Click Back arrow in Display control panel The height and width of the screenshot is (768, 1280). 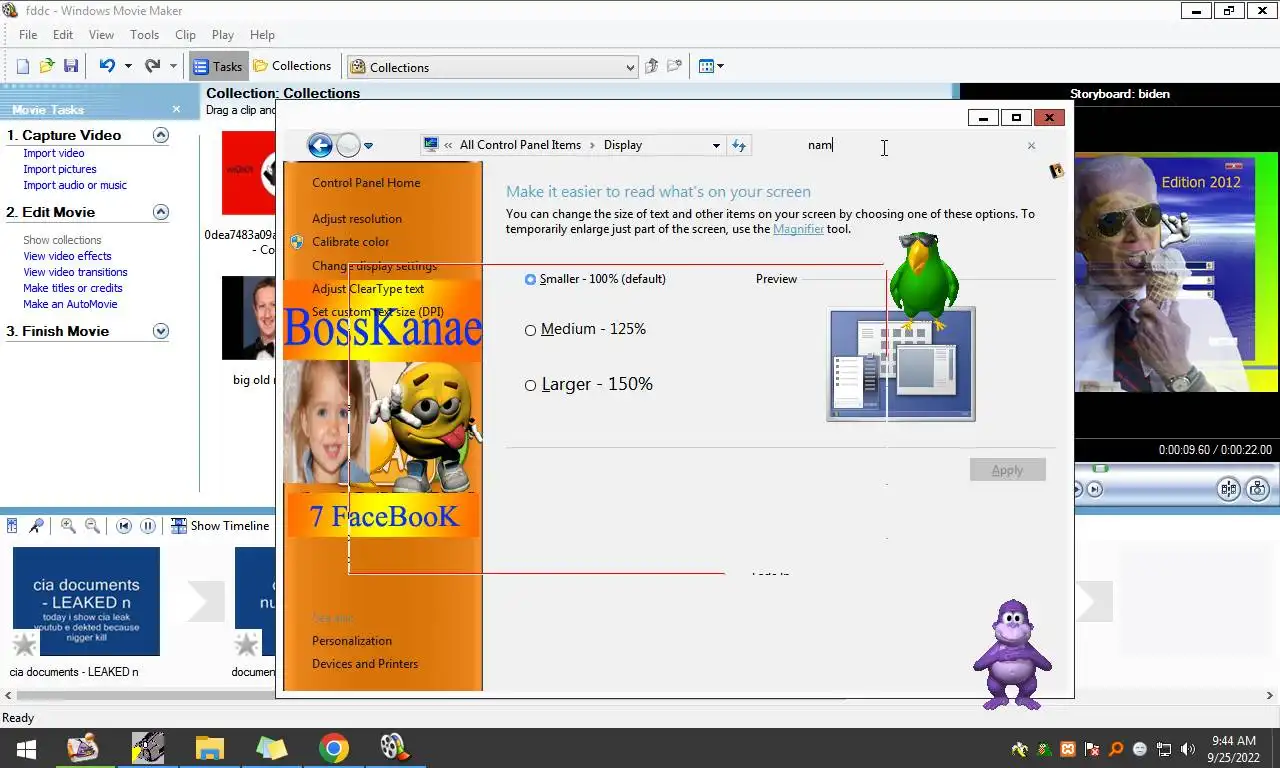coord(320,145)
